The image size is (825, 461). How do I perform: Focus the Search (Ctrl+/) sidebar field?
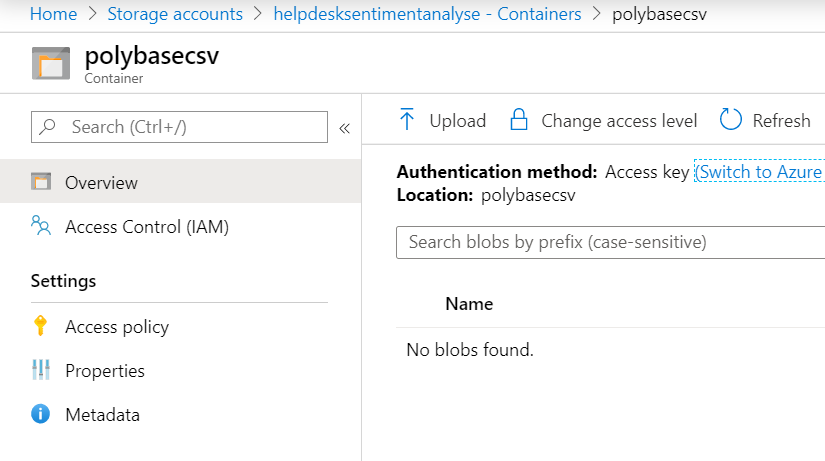(179, 127)
